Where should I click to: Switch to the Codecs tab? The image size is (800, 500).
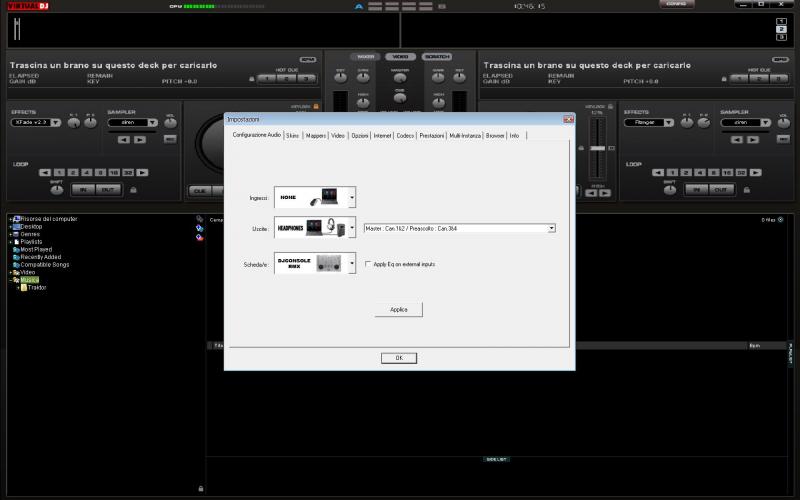[405, 136]
